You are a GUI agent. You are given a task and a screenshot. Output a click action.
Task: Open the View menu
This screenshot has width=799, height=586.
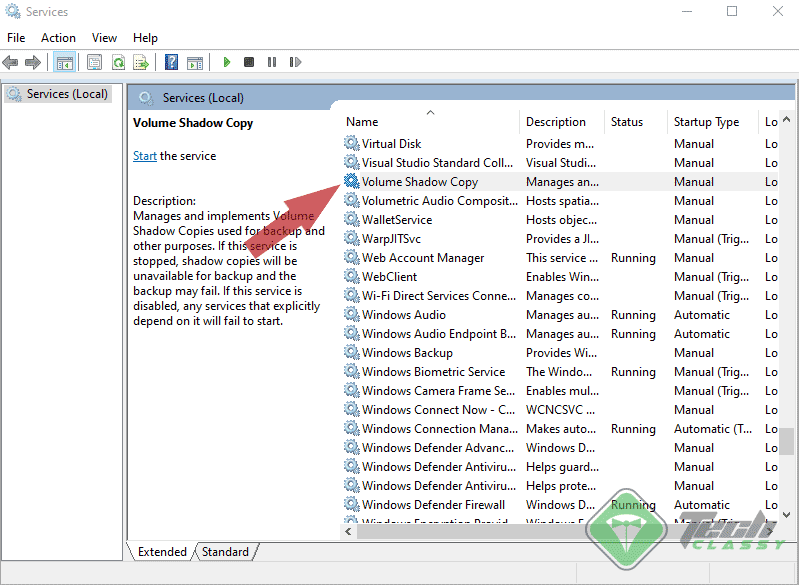tap(104, 38)
